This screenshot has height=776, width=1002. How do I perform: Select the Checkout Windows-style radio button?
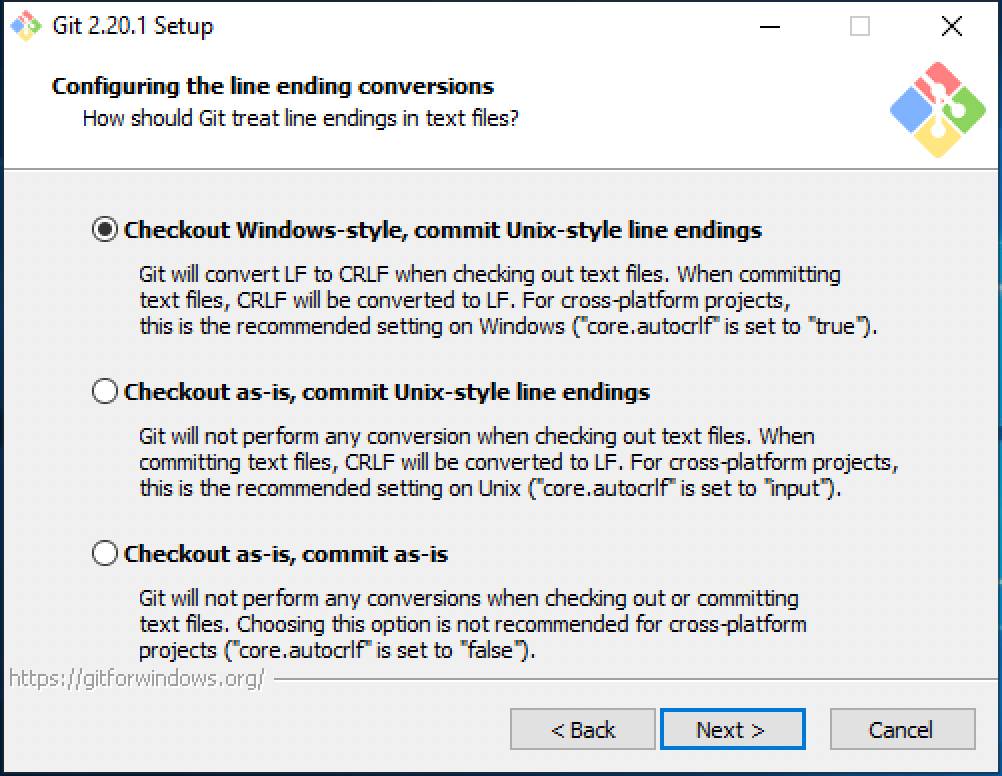(x=105, y=230)
